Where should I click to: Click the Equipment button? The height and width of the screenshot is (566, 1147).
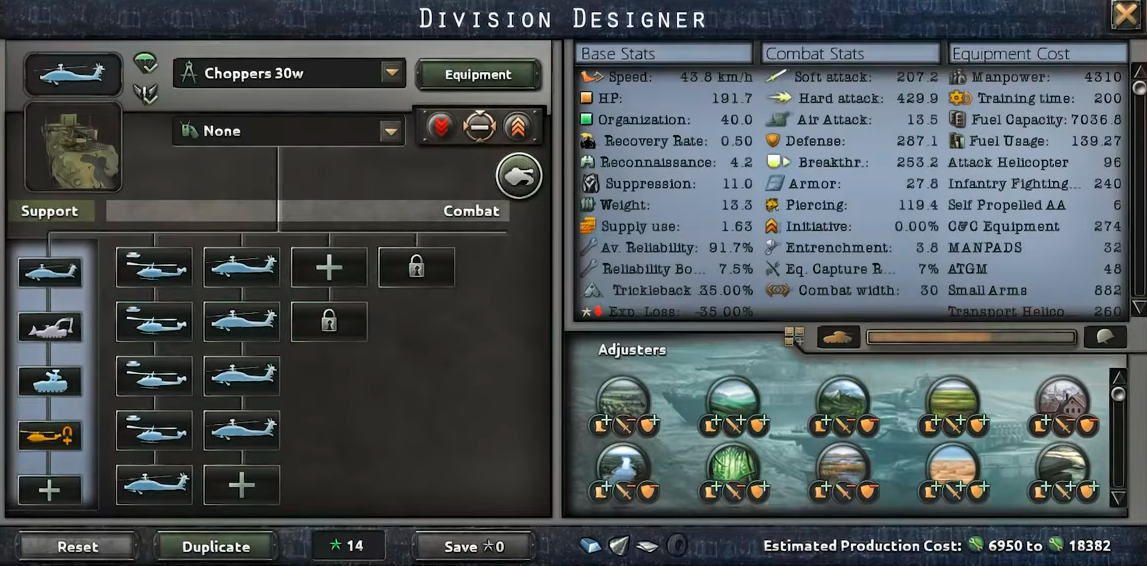(478, 75)
